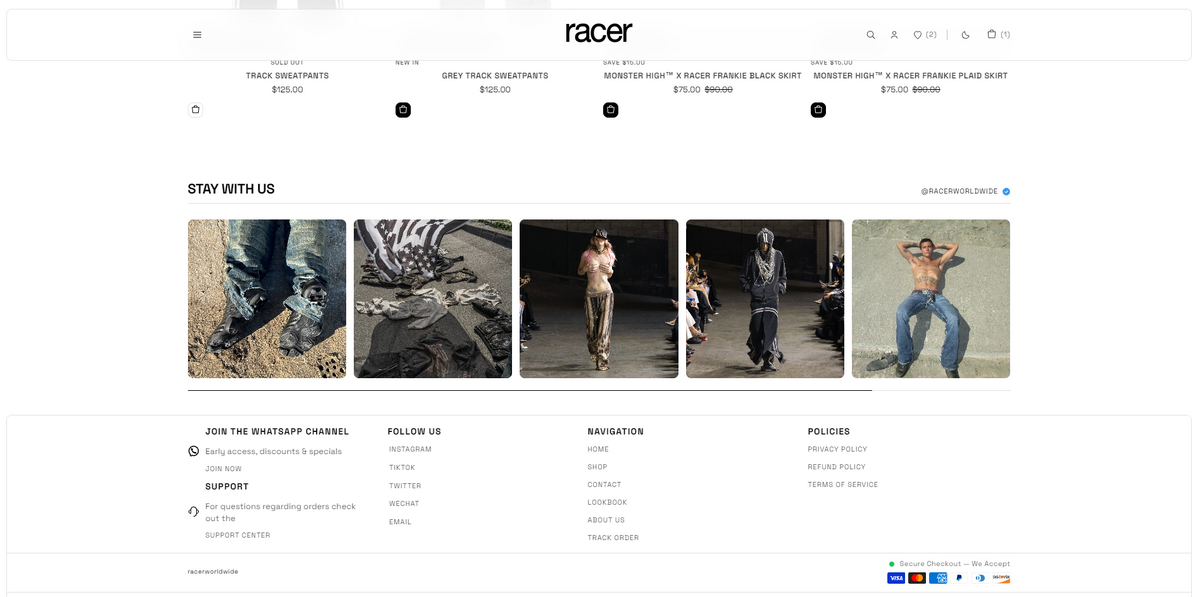Open the Grey Track Sweatpants product title
The width and height of the screenshot is (1200, 597).
click(495, 76)
